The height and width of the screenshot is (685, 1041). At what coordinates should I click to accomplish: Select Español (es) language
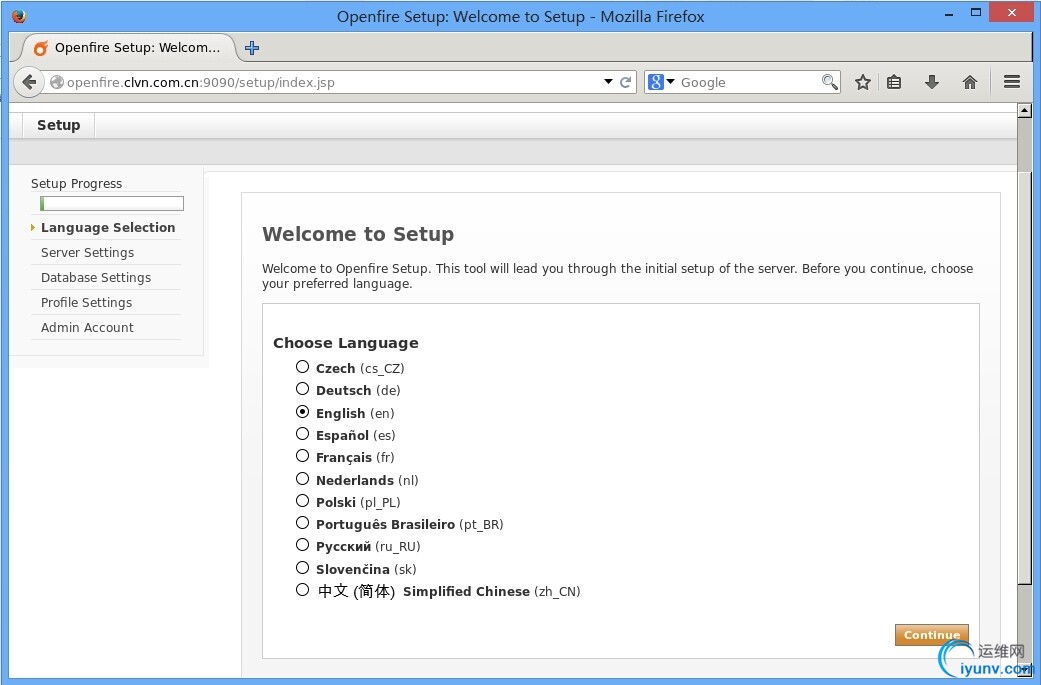[303, 434]
